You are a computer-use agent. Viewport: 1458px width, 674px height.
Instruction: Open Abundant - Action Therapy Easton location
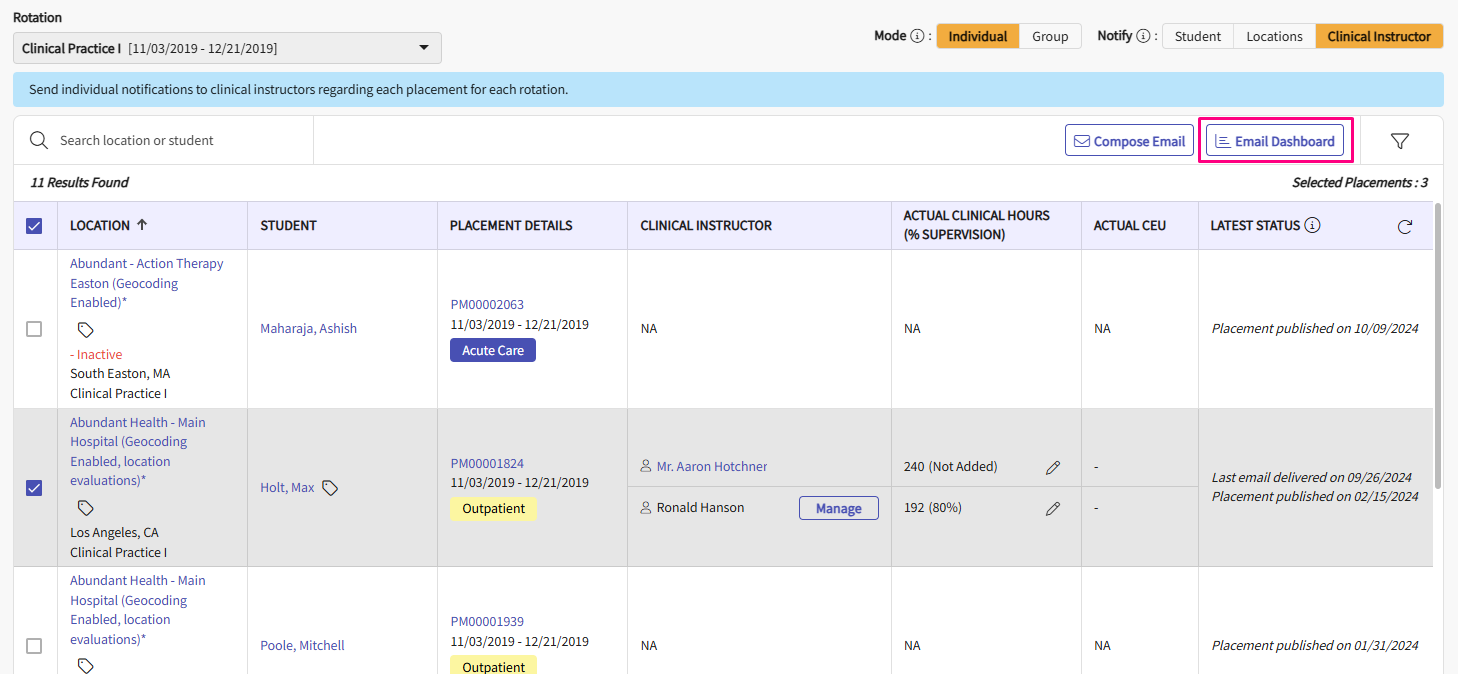pos(147,283)
